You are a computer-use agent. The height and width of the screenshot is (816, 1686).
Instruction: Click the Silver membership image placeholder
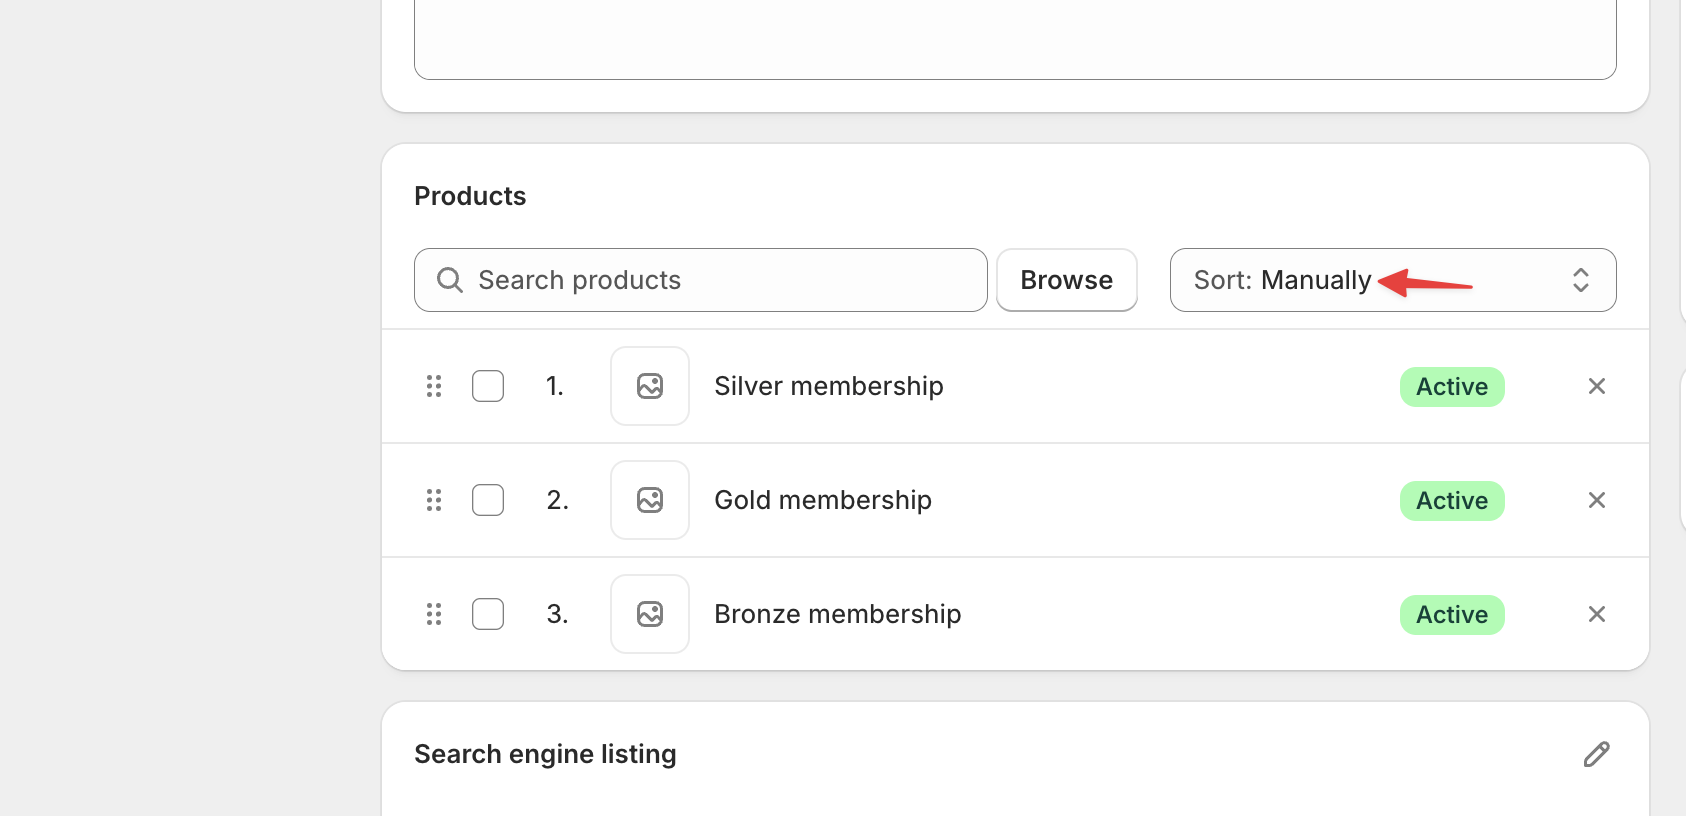pos(650,386)
